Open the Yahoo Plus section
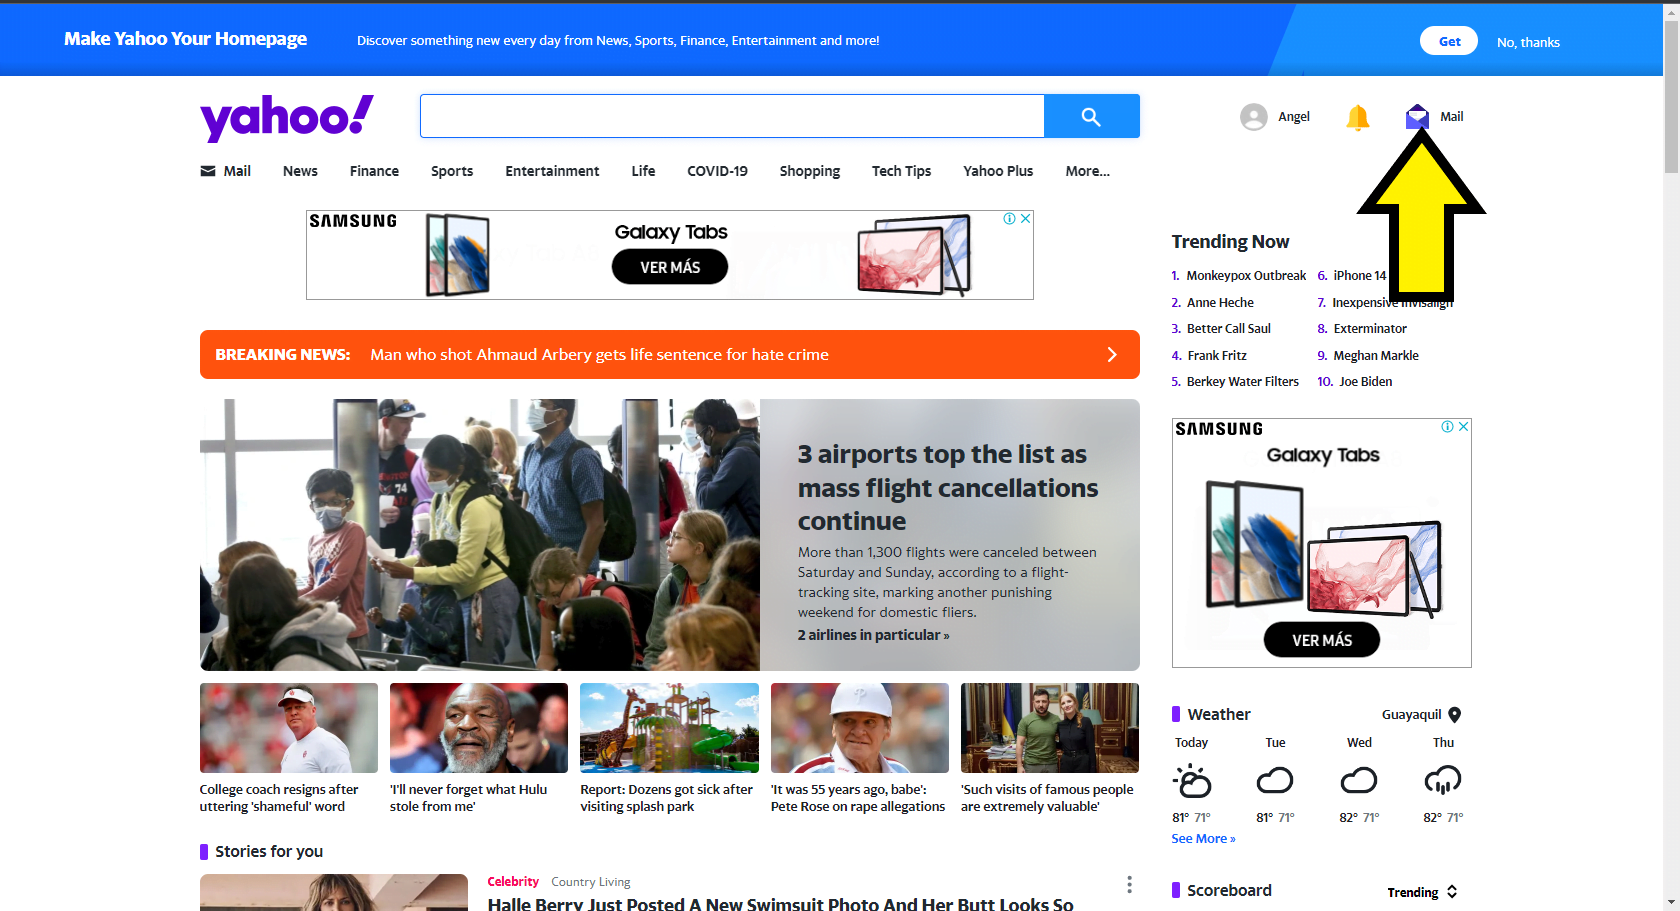Viewport: 1680px width, 911px height. click(x=998, y=171)
